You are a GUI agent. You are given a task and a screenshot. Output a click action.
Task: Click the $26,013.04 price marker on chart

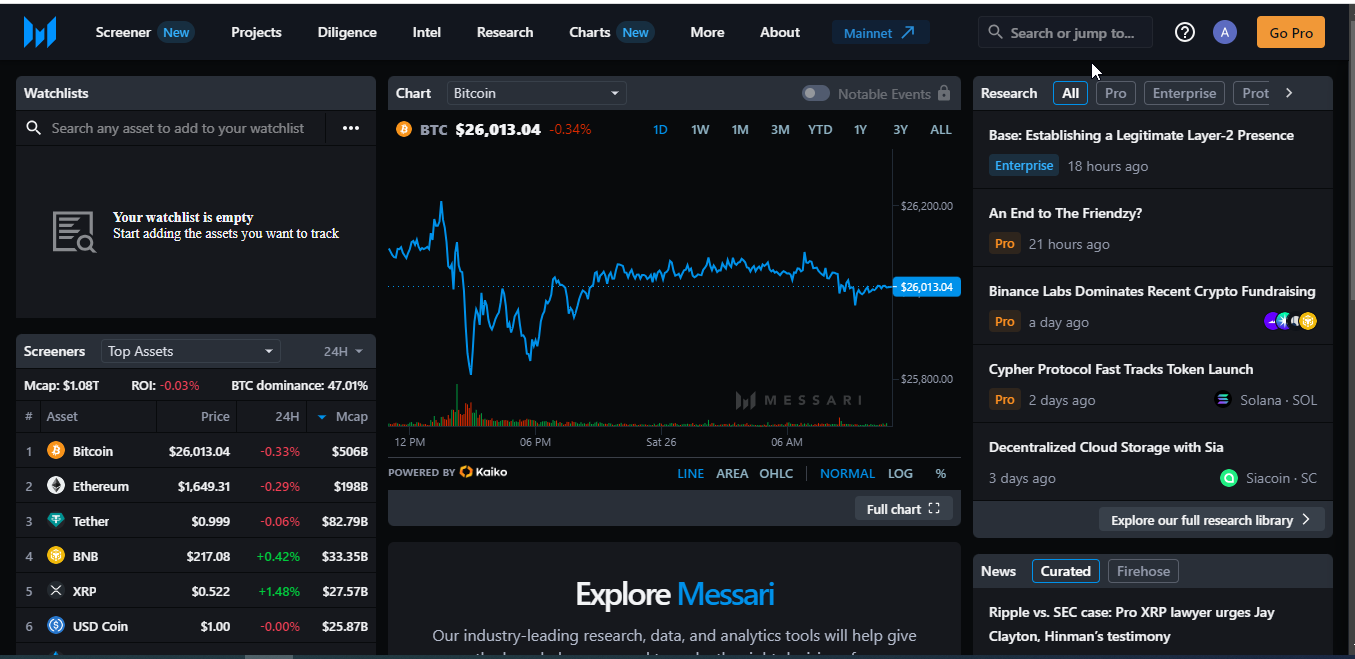[926, 287]
